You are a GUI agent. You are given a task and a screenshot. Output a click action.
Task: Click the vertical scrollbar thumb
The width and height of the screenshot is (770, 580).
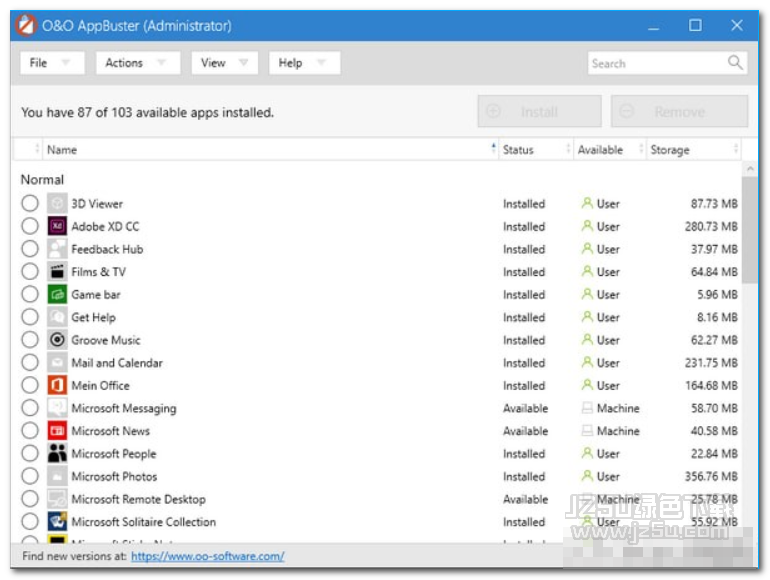point(749,230)
